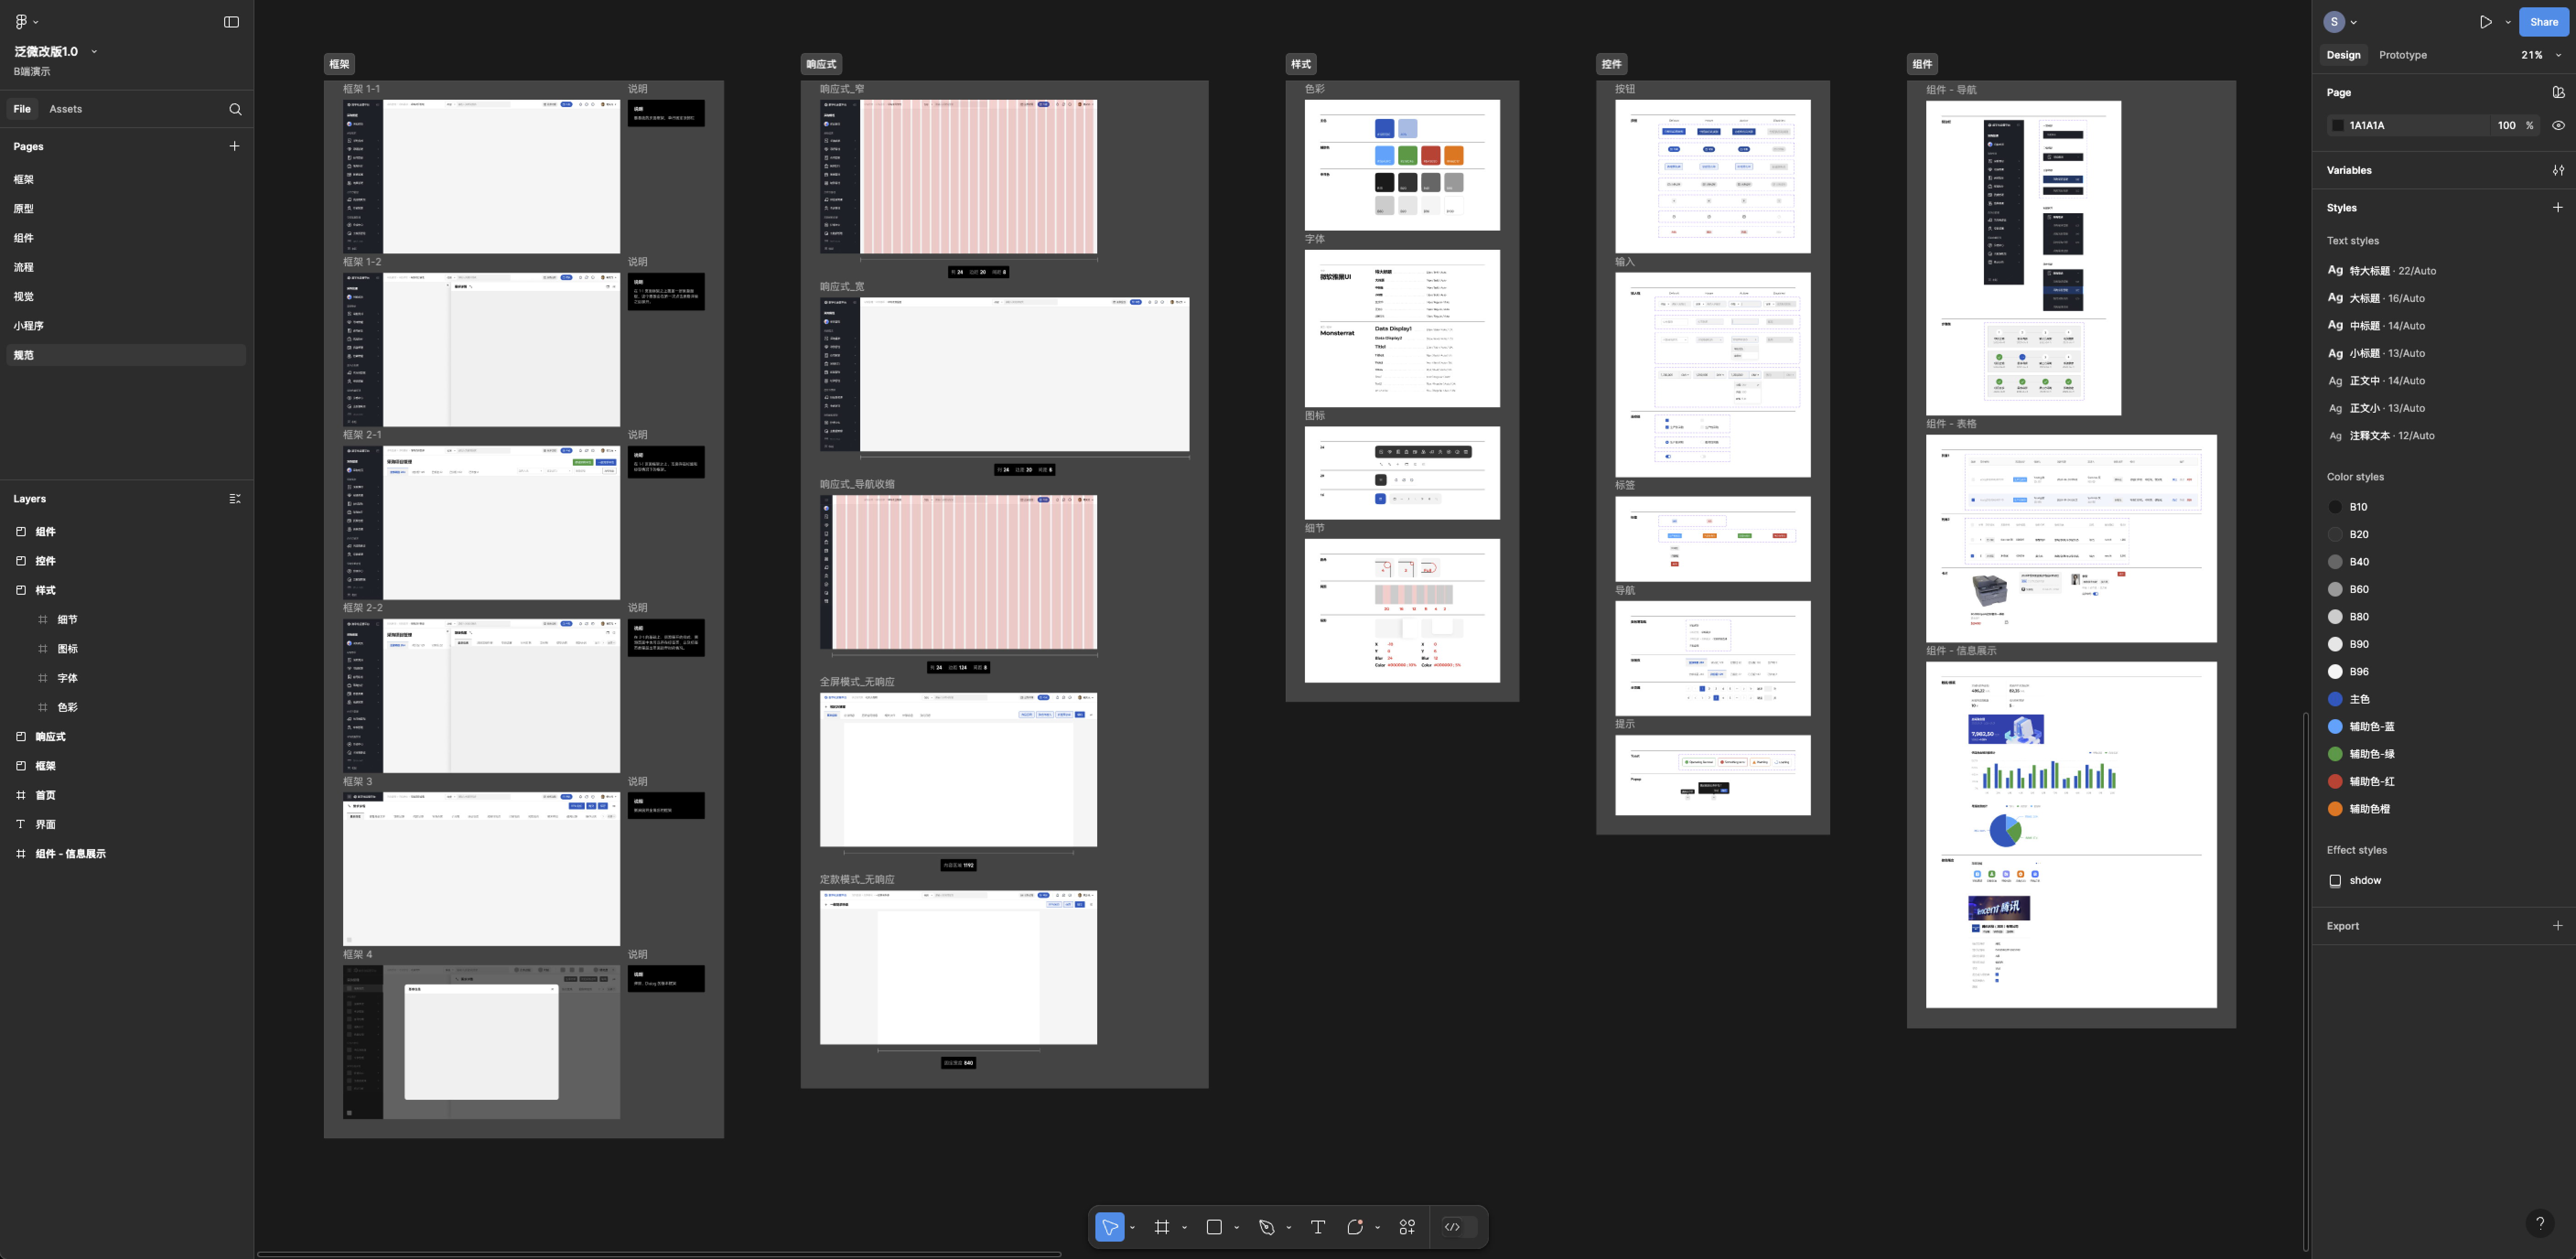Toggle page background visibility eye
The height and width of the screenshot is (1259, 2576).
click(2558, 125)
